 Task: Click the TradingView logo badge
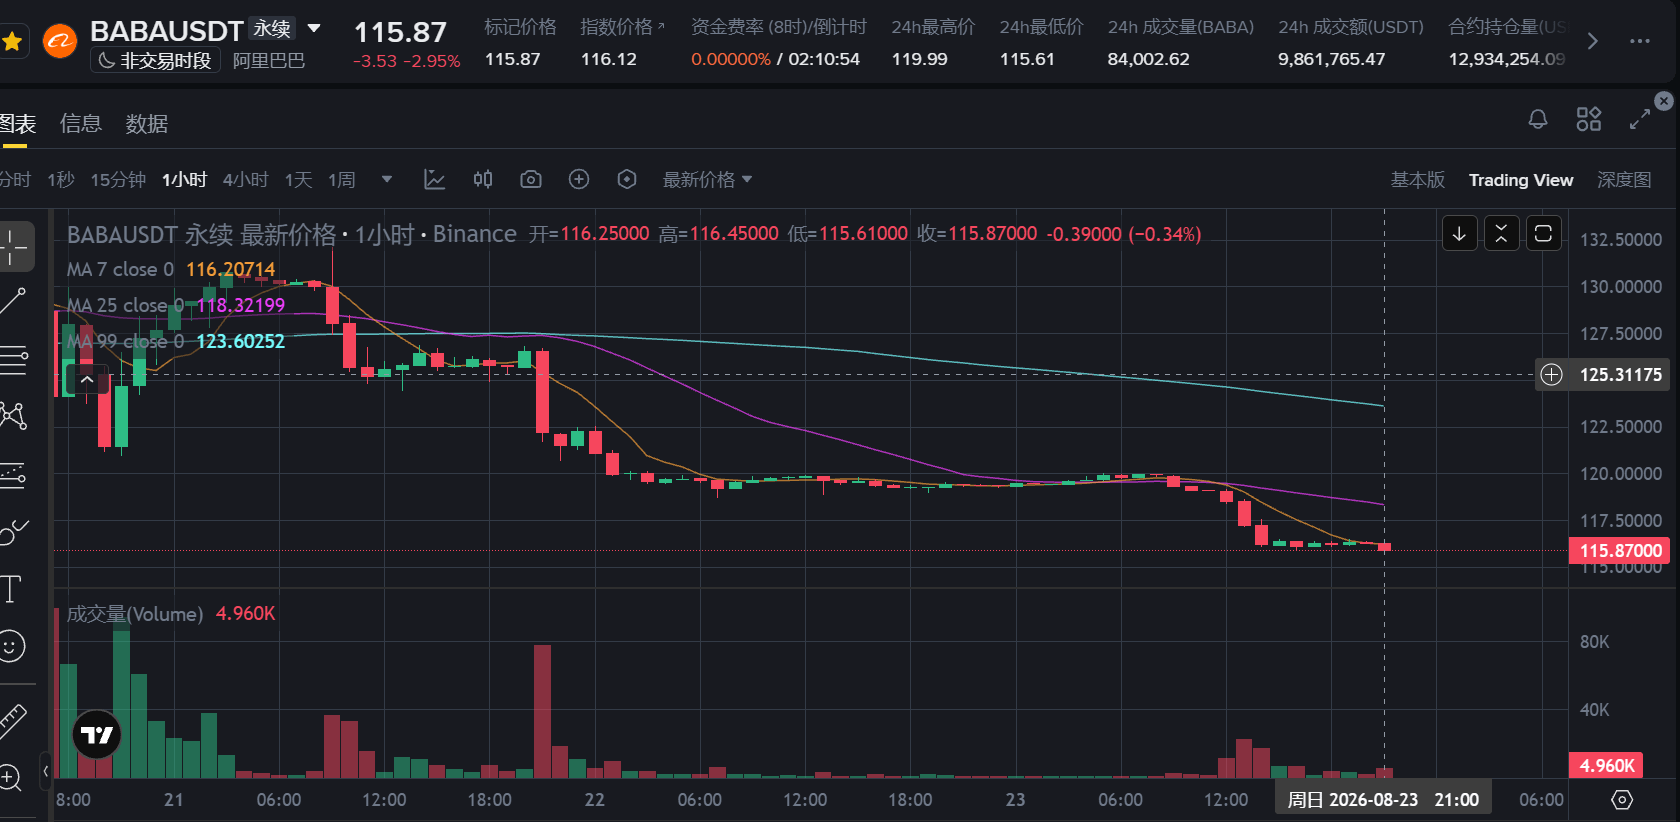click(97, 735)
